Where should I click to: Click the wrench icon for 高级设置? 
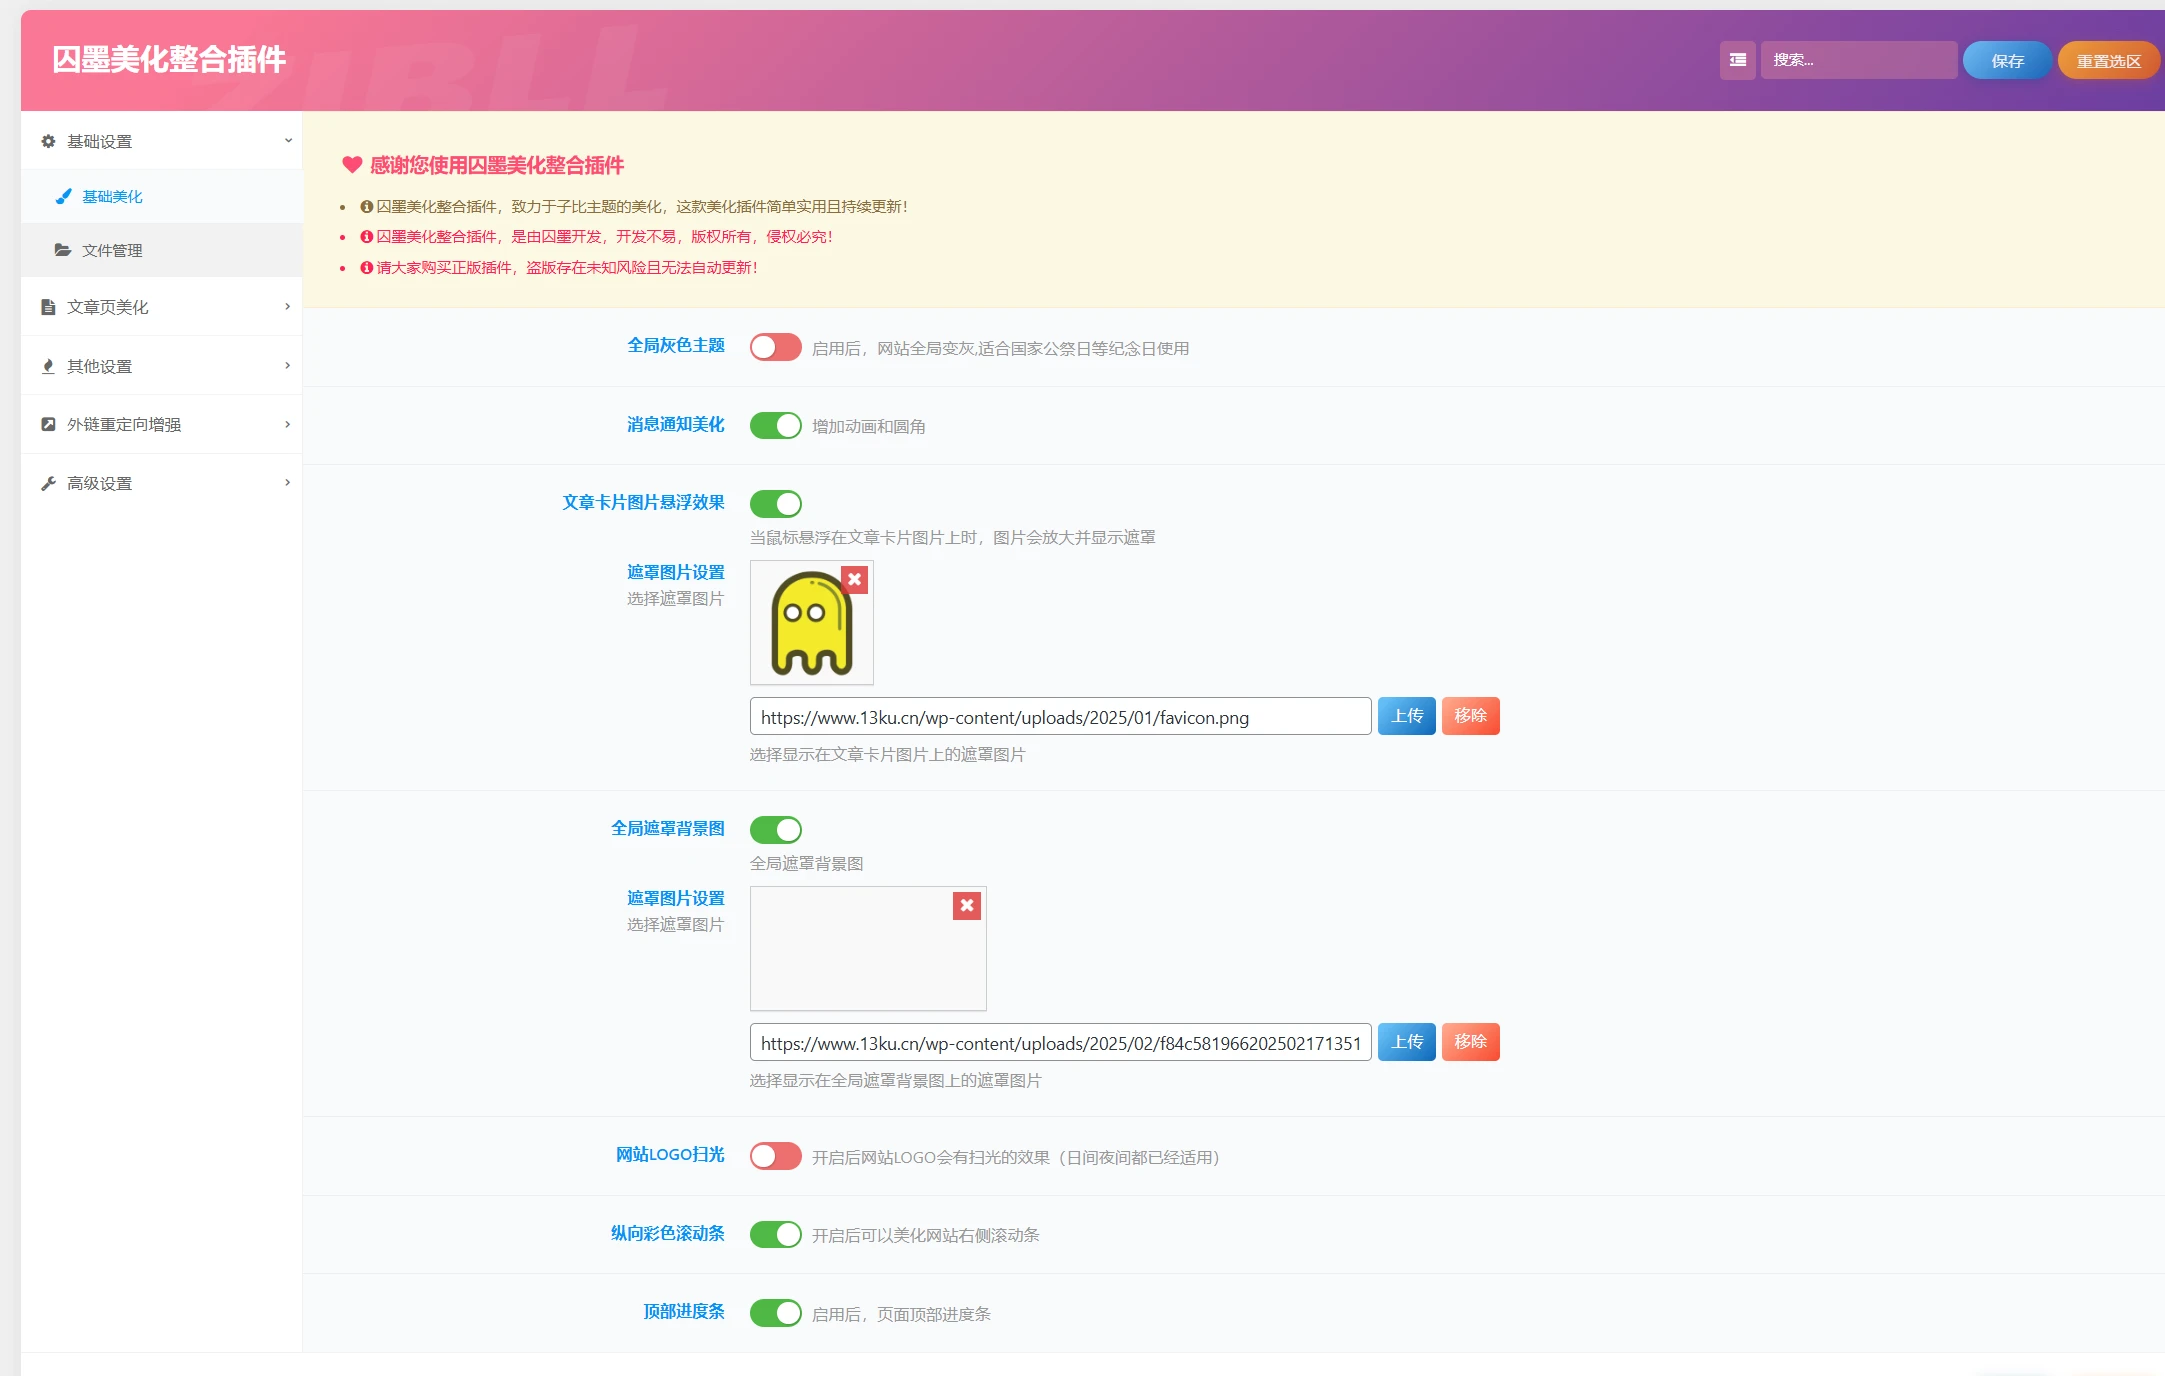tap(48, 483)
